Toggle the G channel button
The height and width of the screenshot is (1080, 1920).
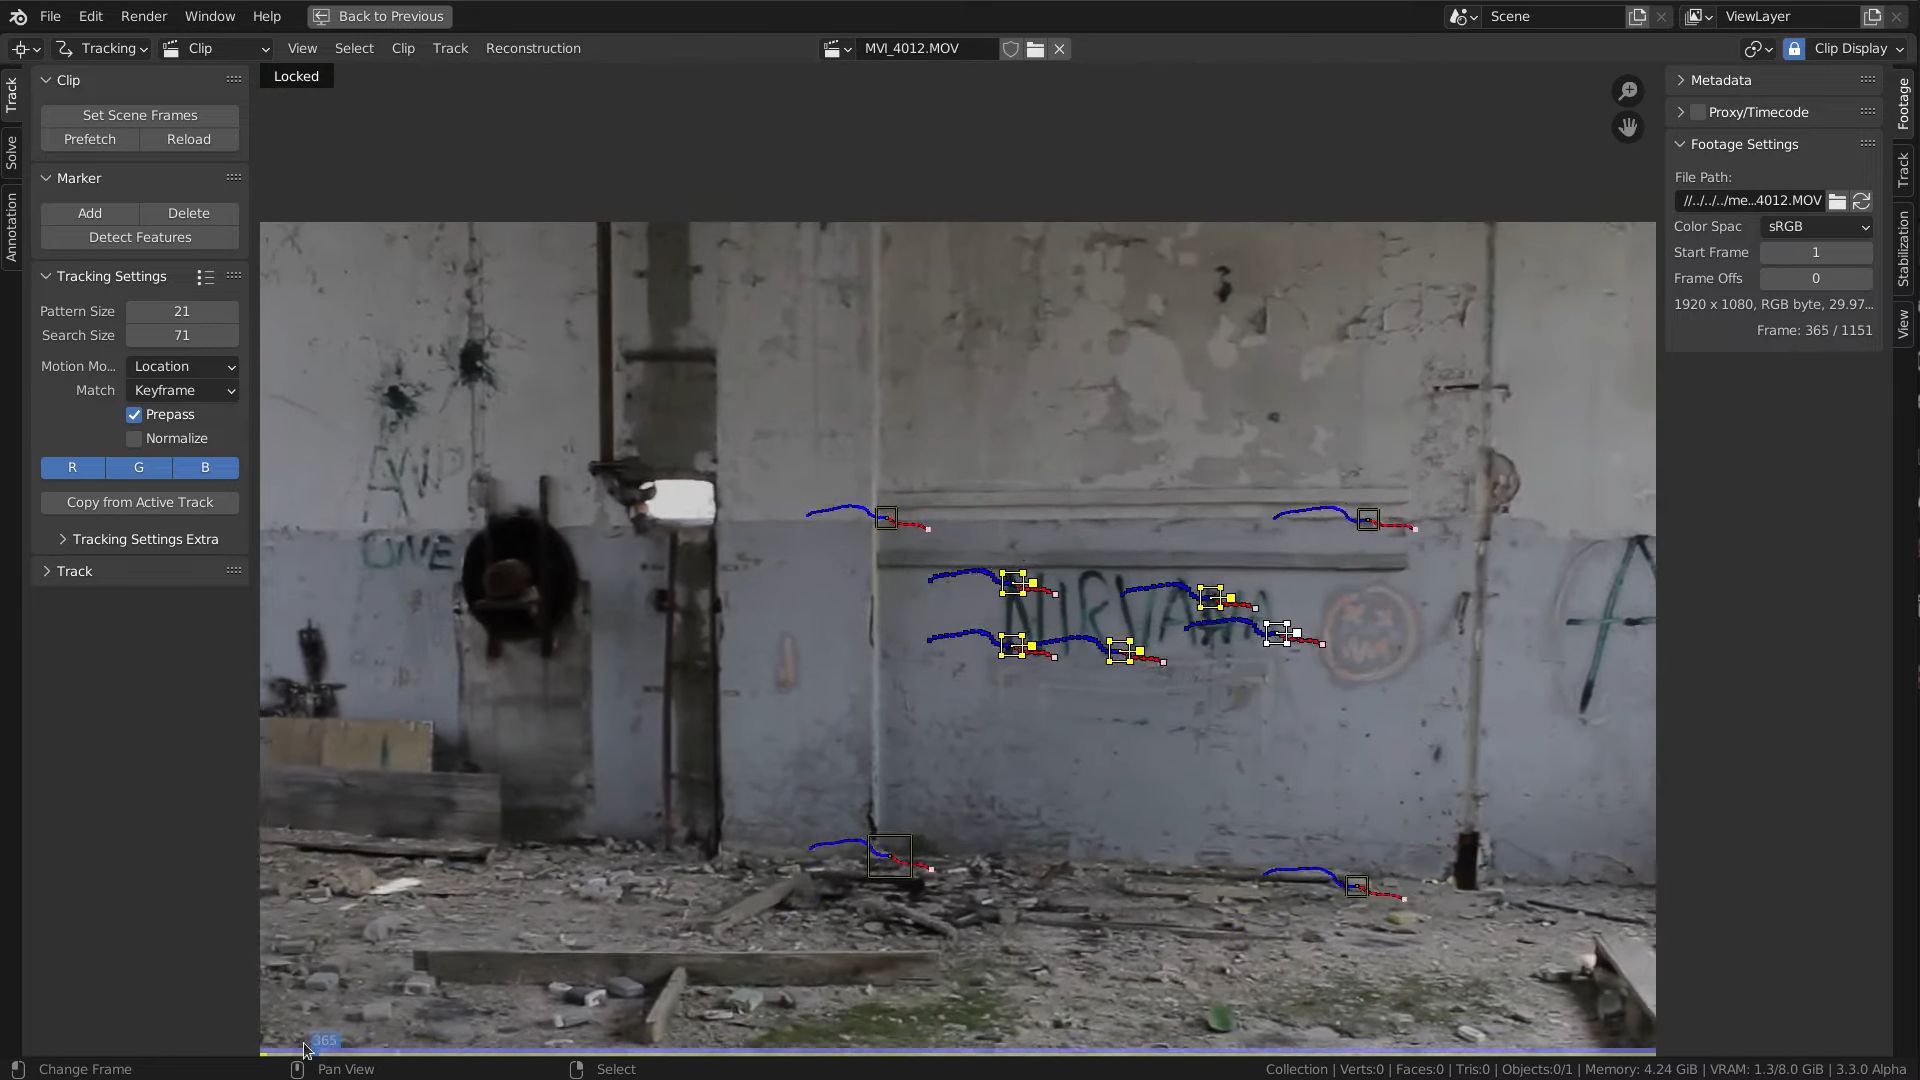pyautogui.click(x=138, y=467)
